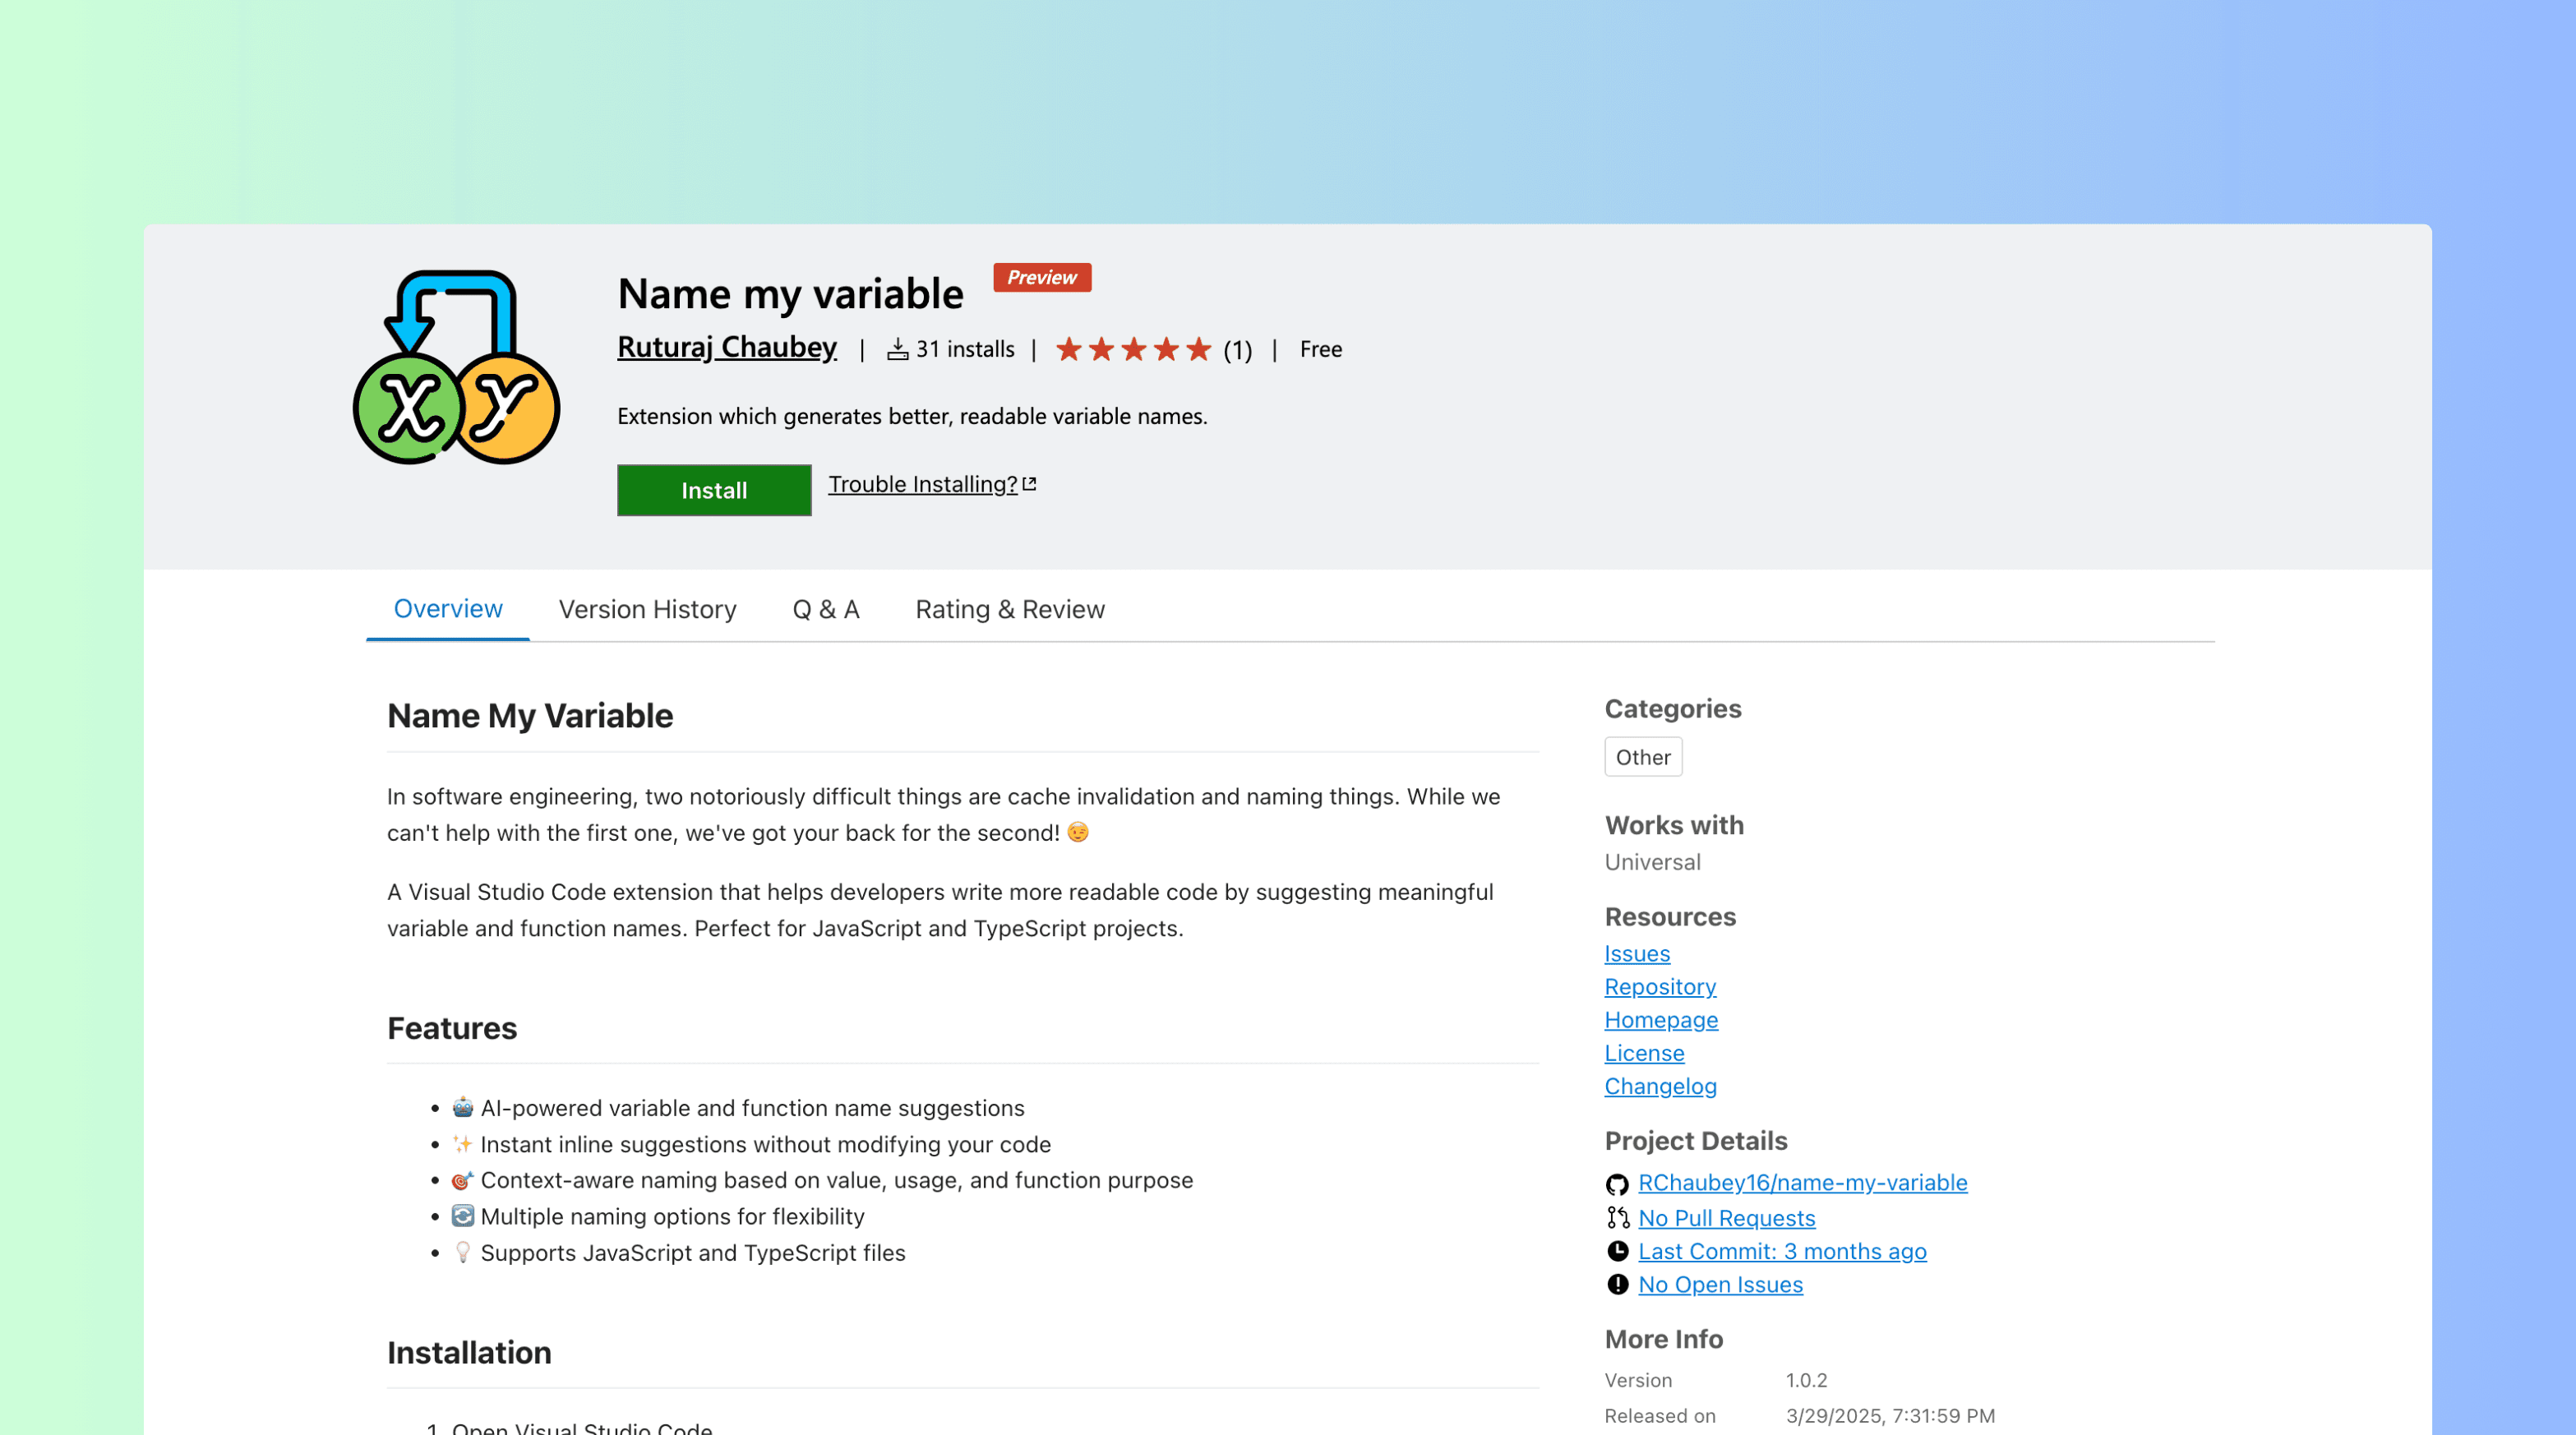Click the download icon next to 31 installs
This screenshot has height=1435, width=2576.
(898, 348)
